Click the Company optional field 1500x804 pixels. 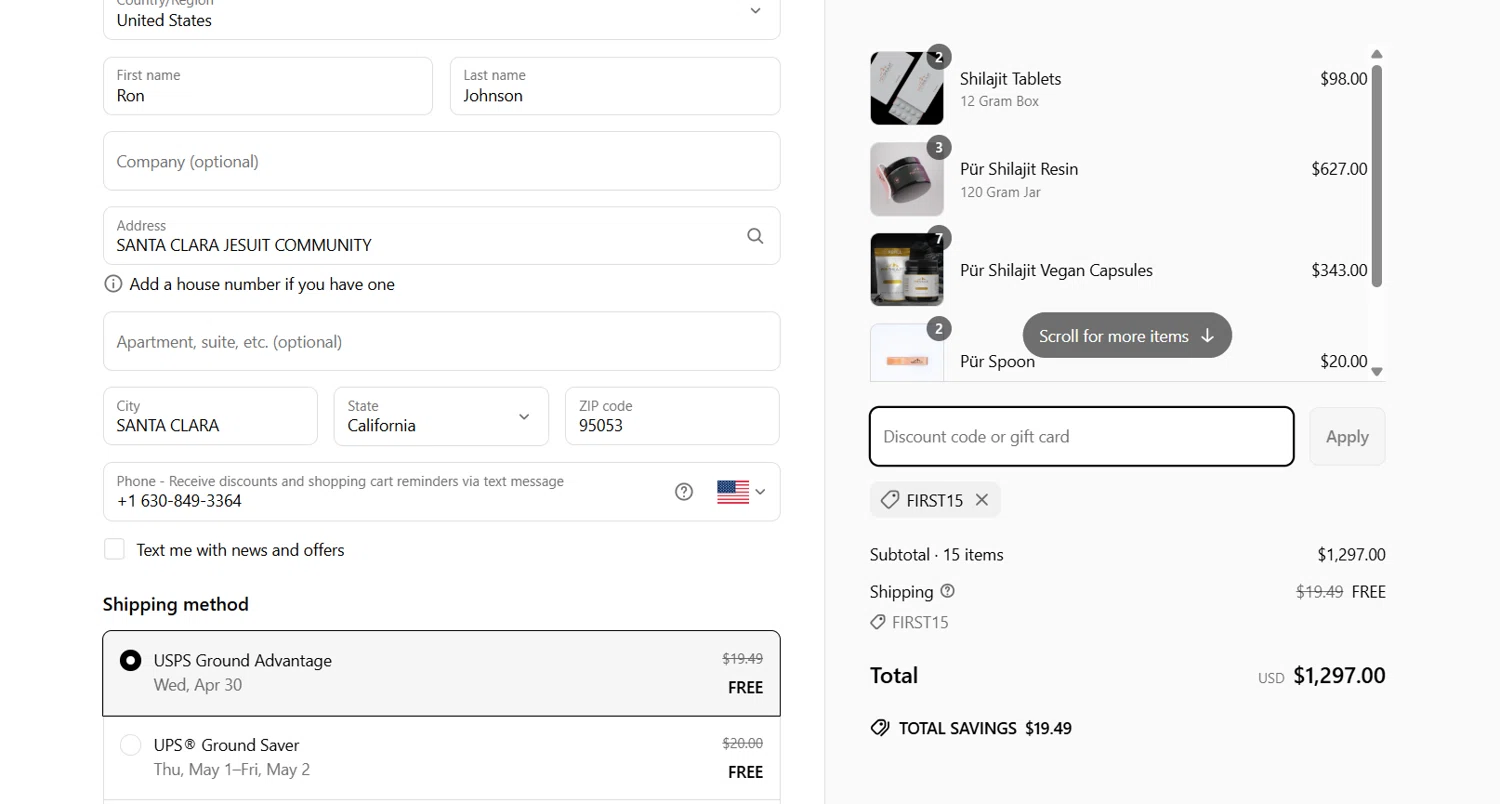441,161
